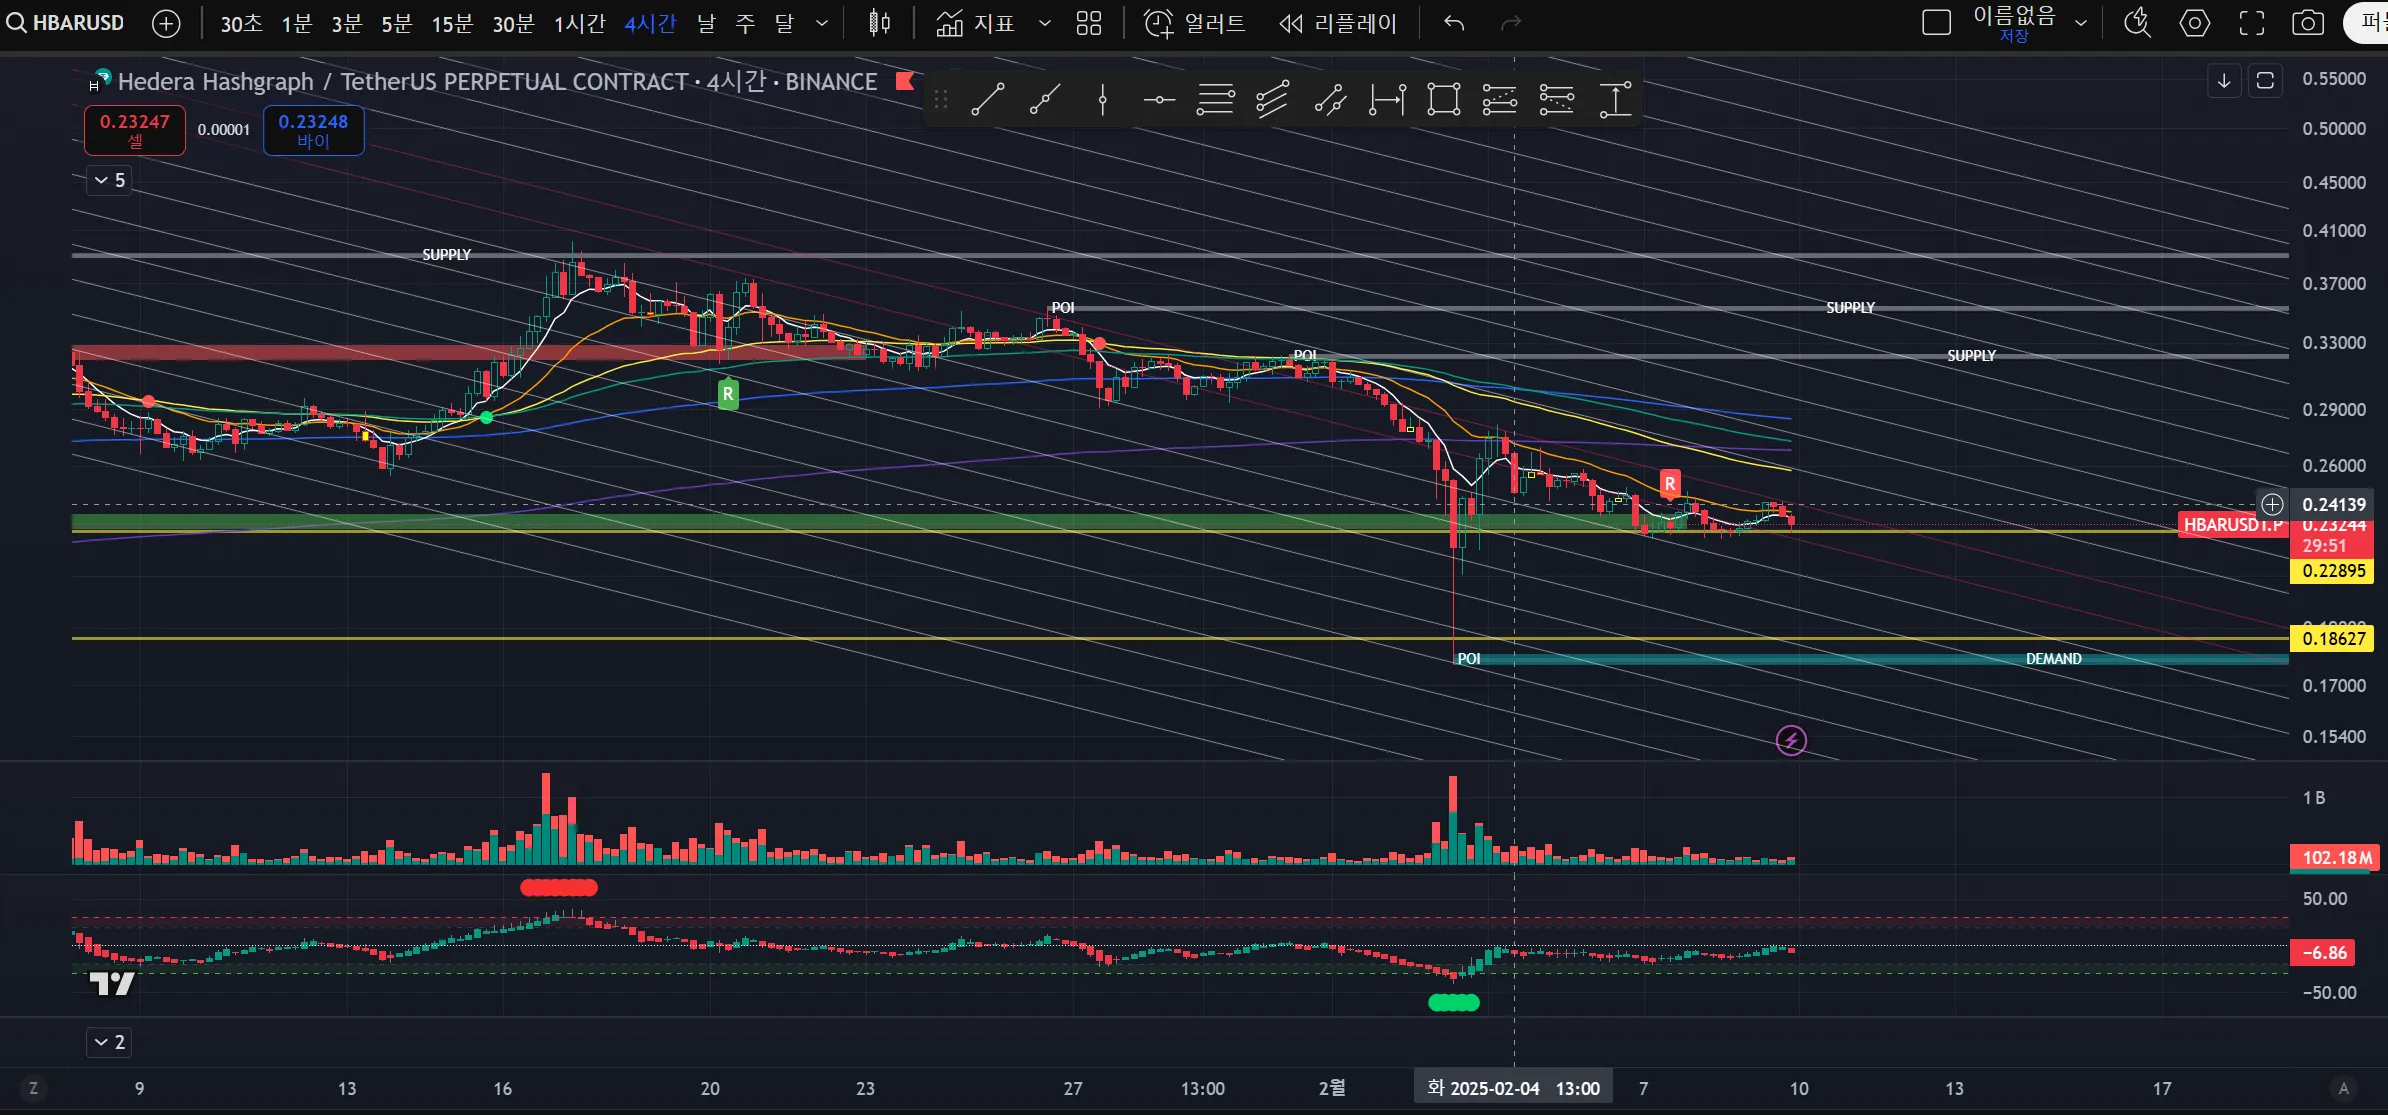Expand the layout management chevron
Screen dimensions: 2388x1115
[2081, 23]
